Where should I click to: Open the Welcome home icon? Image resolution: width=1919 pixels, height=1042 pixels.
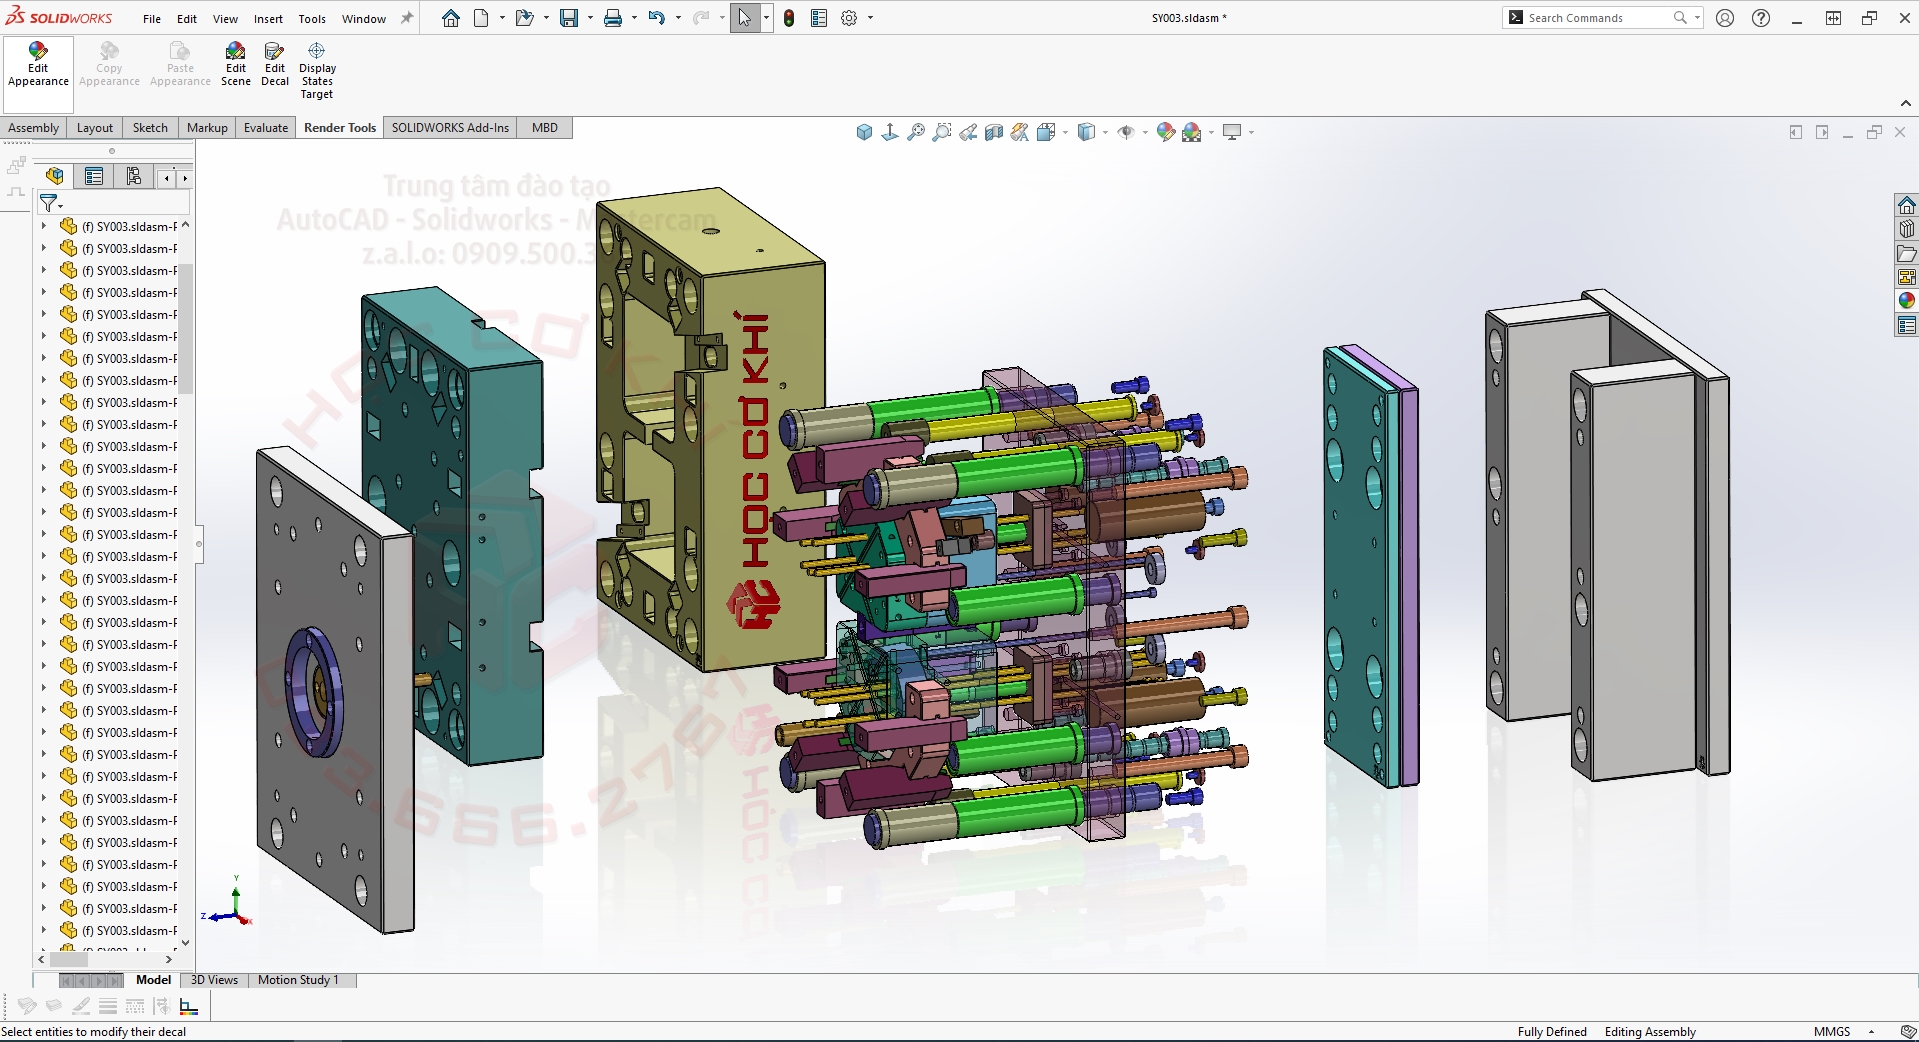(x=451, y=18)
